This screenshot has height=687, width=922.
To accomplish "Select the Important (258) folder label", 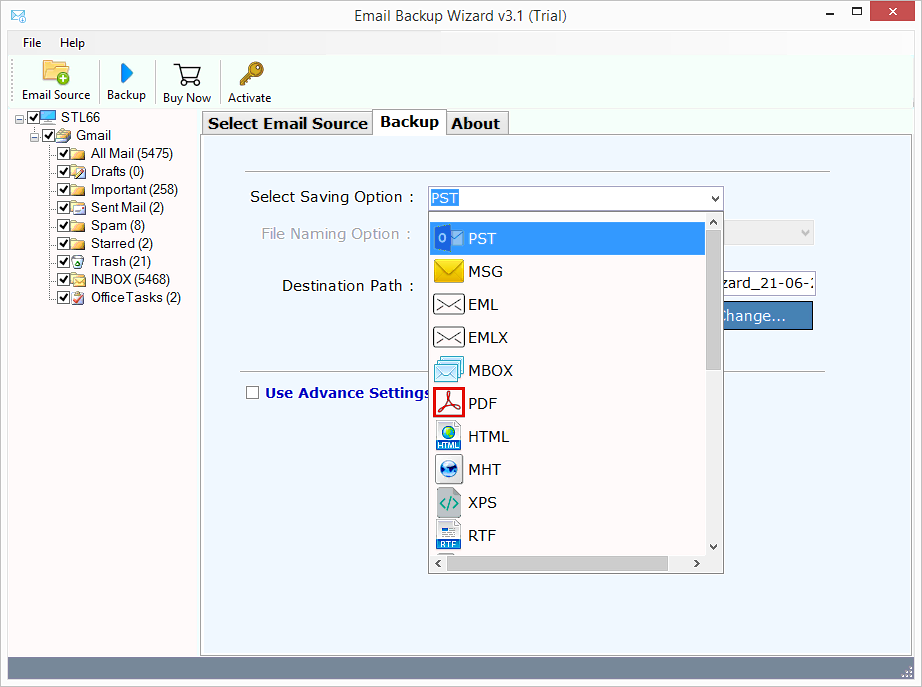I will click(134, 190).
